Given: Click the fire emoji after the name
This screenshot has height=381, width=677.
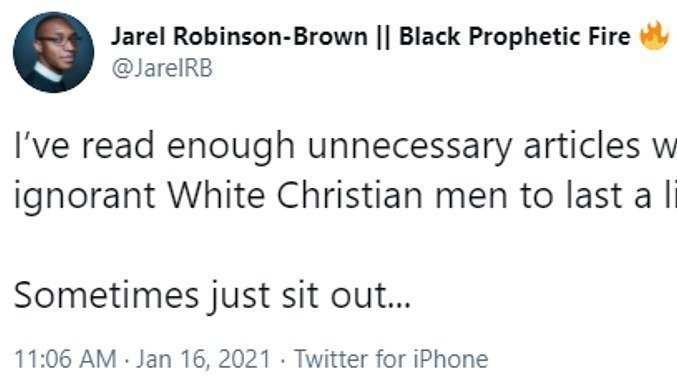Looking at the screenshot, I should coord(654,35).
